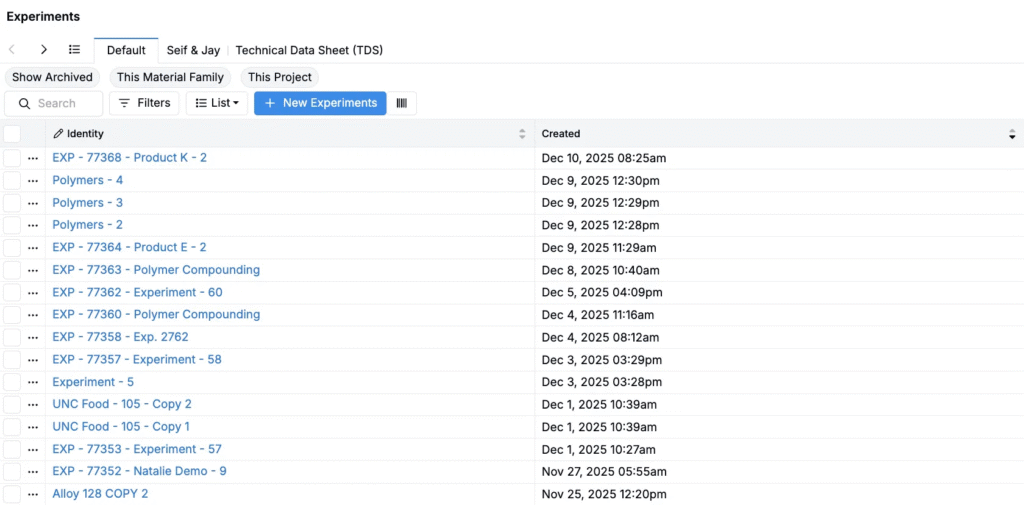Open ellipsis menu for EXP - 77358 row

(33, 337)
